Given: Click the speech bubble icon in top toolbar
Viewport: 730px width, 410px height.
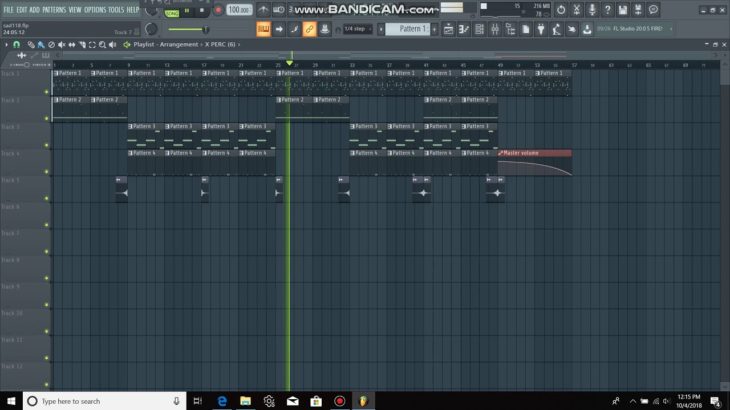Looking at the screenshot, I should (x=653, y=9).
